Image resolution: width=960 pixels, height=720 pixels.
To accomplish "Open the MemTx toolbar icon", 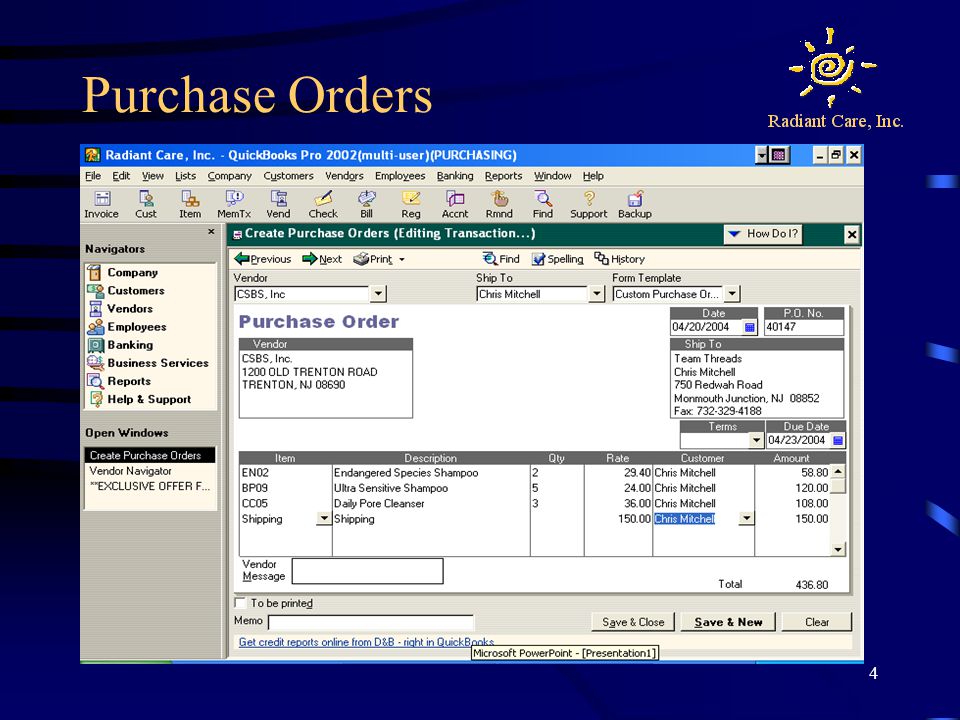I will click(x=234, y=204).
